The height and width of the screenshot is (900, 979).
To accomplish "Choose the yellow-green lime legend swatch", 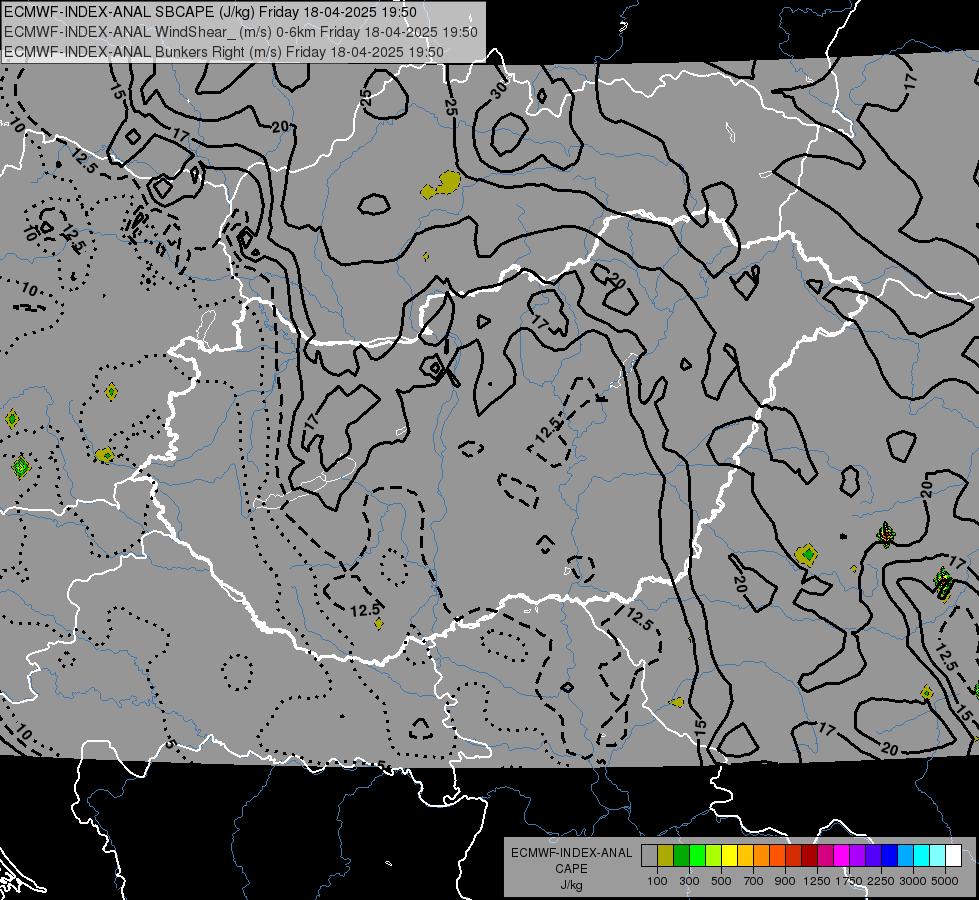I will [714, 856].
